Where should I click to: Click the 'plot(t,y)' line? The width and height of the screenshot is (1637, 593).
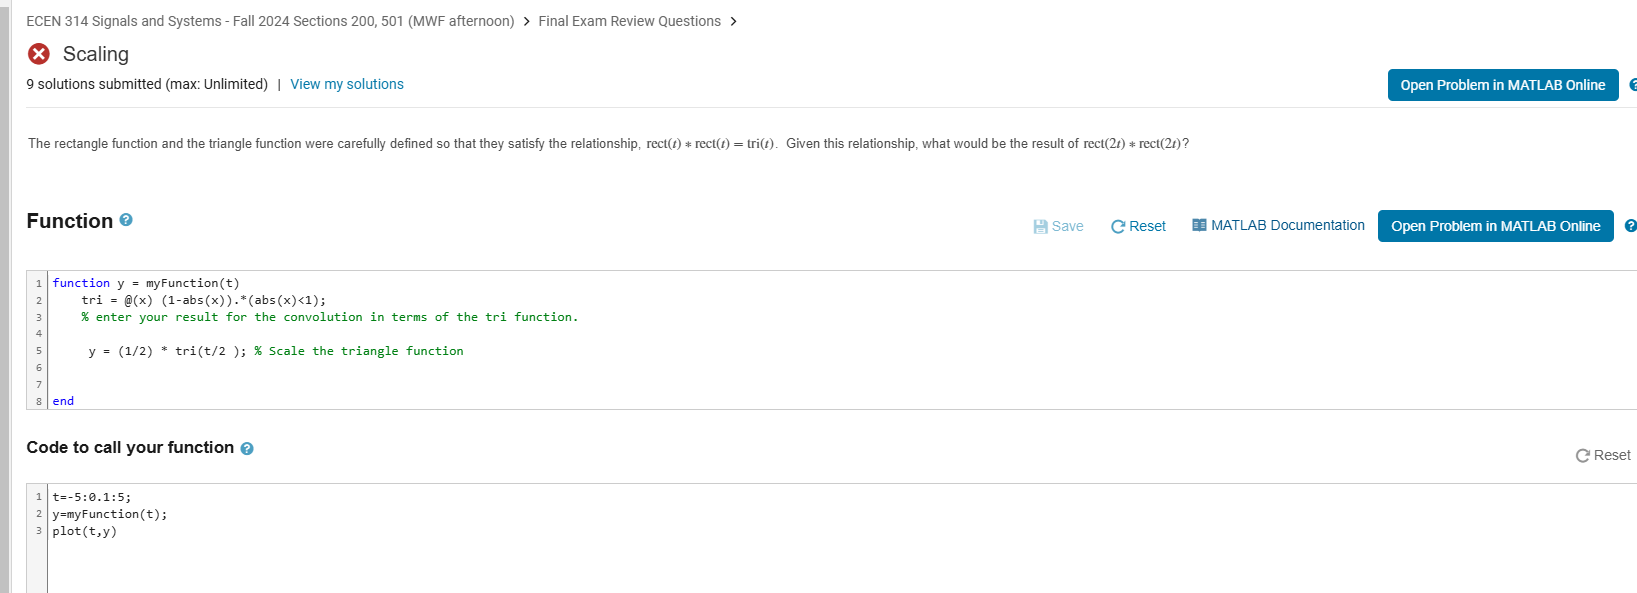pos(84,531)
